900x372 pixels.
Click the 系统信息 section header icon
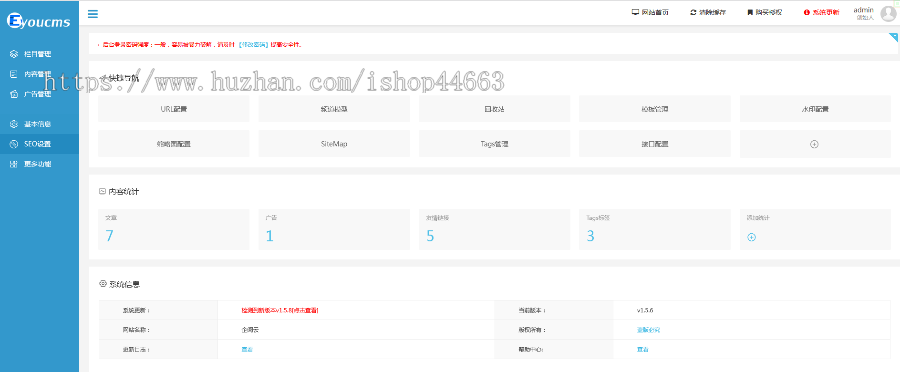tap(103, 284)
